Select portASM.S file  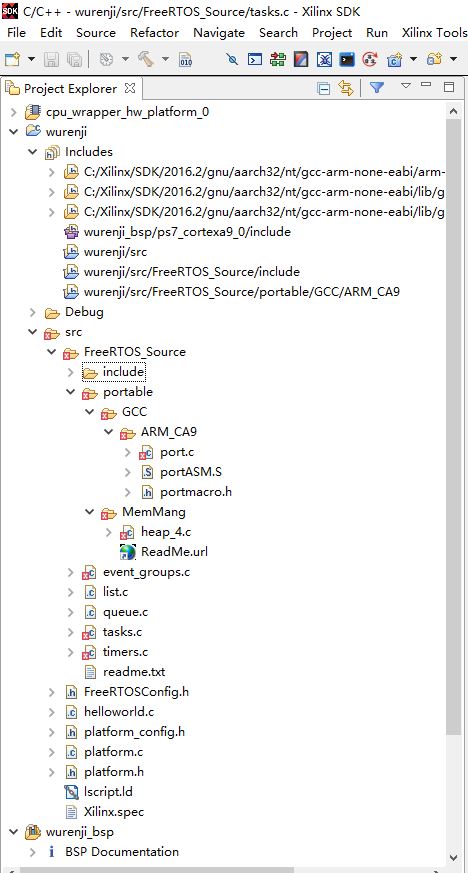pyautogui.click(x=191, y=472)
